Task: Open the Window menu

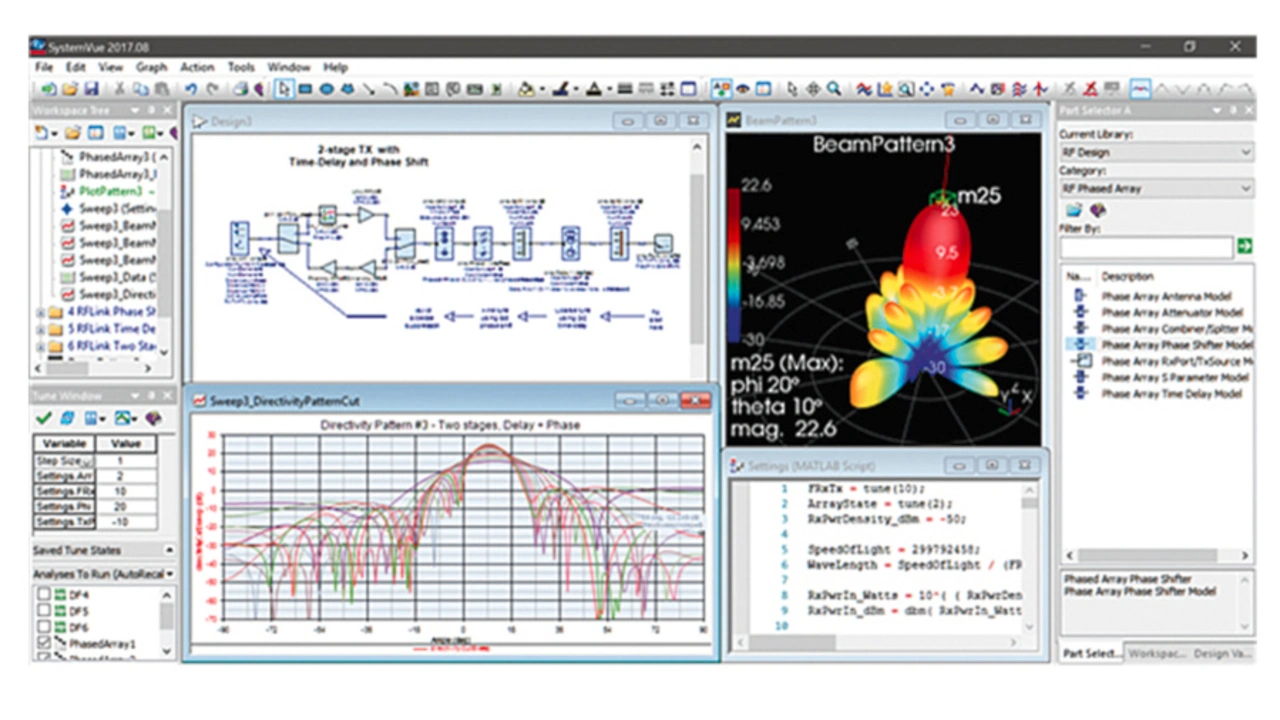Action: (289, 67)
